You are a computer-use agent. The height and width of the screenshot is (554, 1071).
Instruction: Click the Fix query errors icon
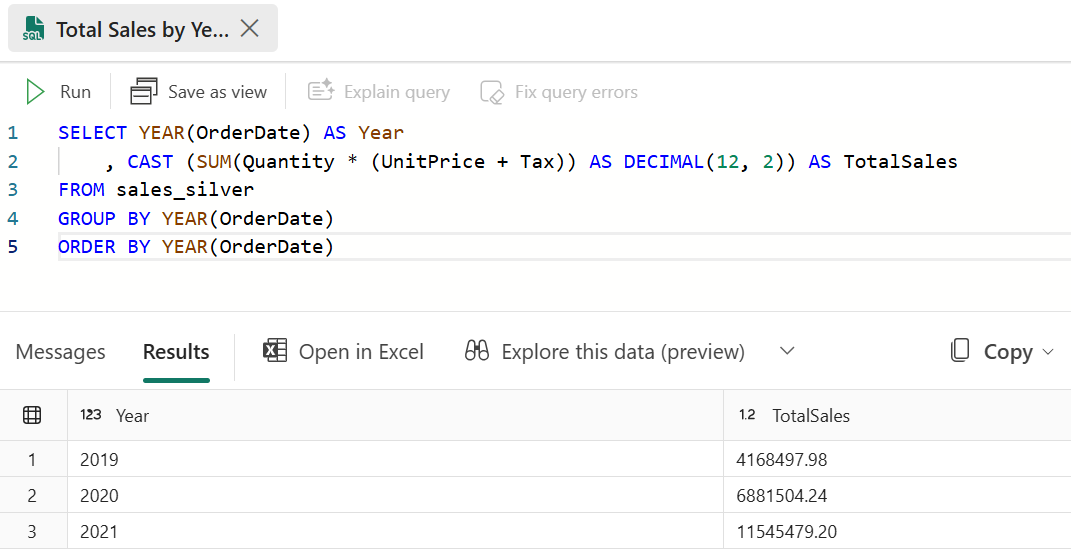pos(492,92)
